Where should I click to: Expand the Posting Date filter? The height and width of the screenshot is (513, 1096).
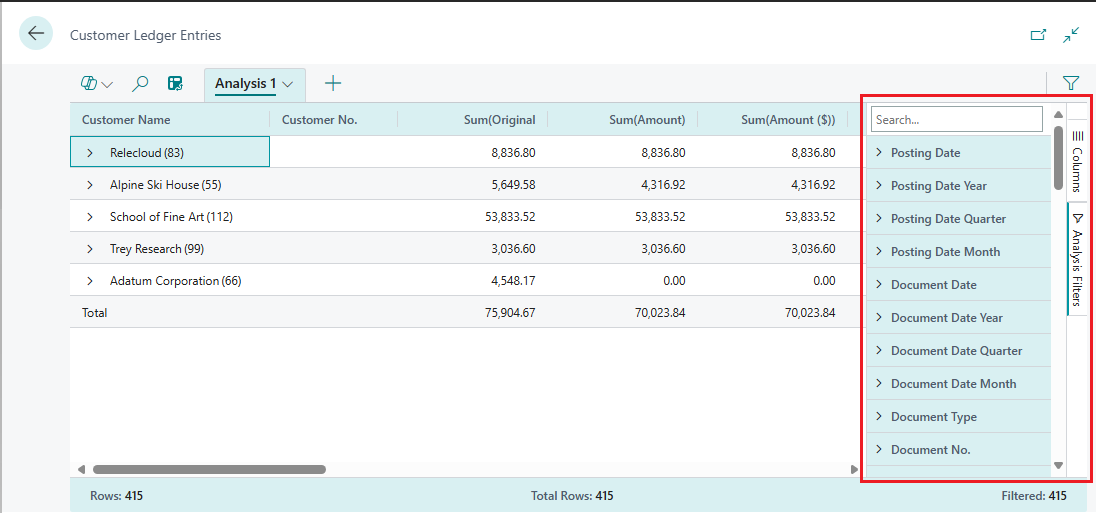coord(879,153)
